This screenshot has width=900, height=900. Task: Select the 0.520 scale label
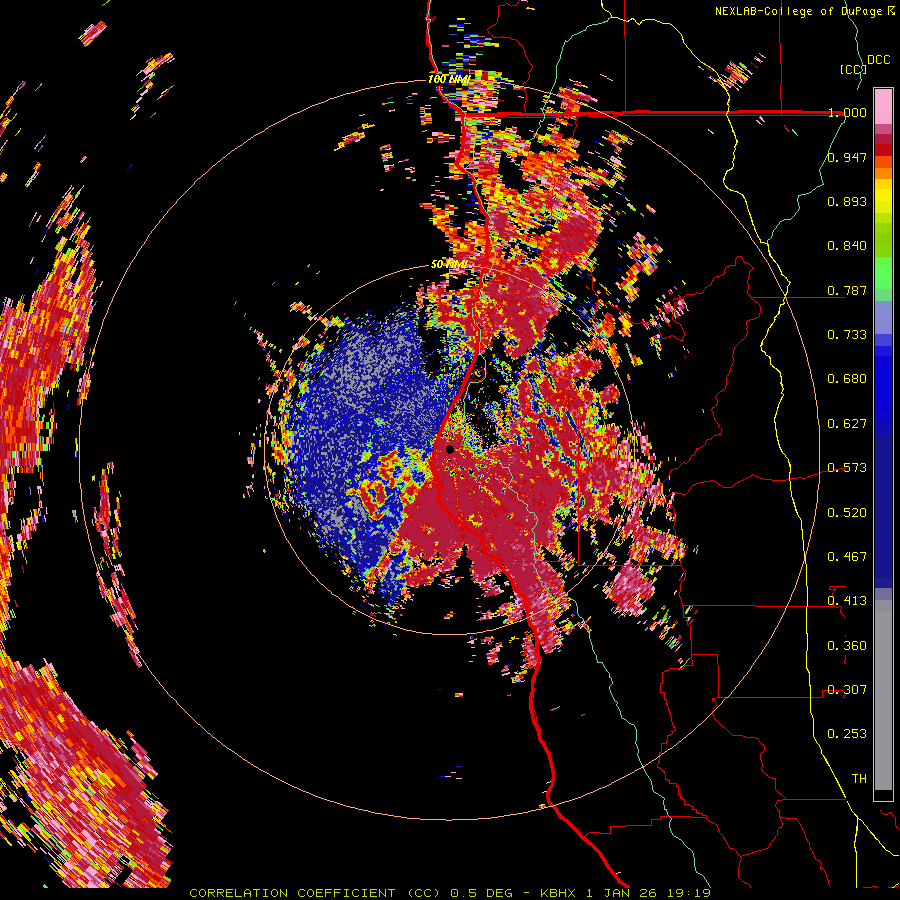(847, 513)
